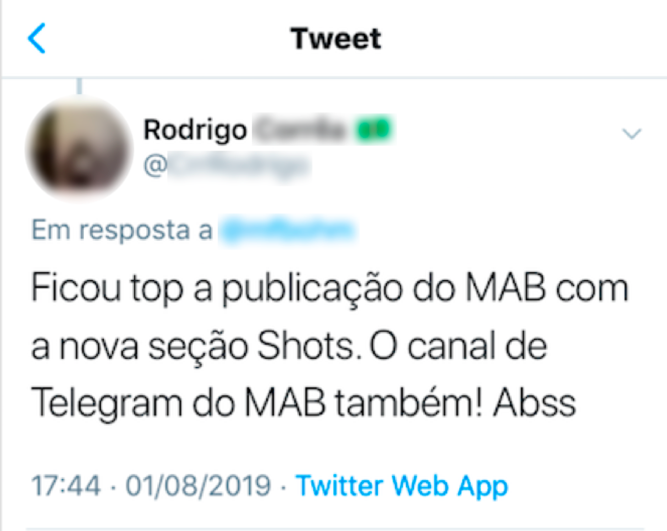Click the green emoji beside Rodrigo's name
The width and height of the screenshot is (667, 531).
click(x=374, y=130)
